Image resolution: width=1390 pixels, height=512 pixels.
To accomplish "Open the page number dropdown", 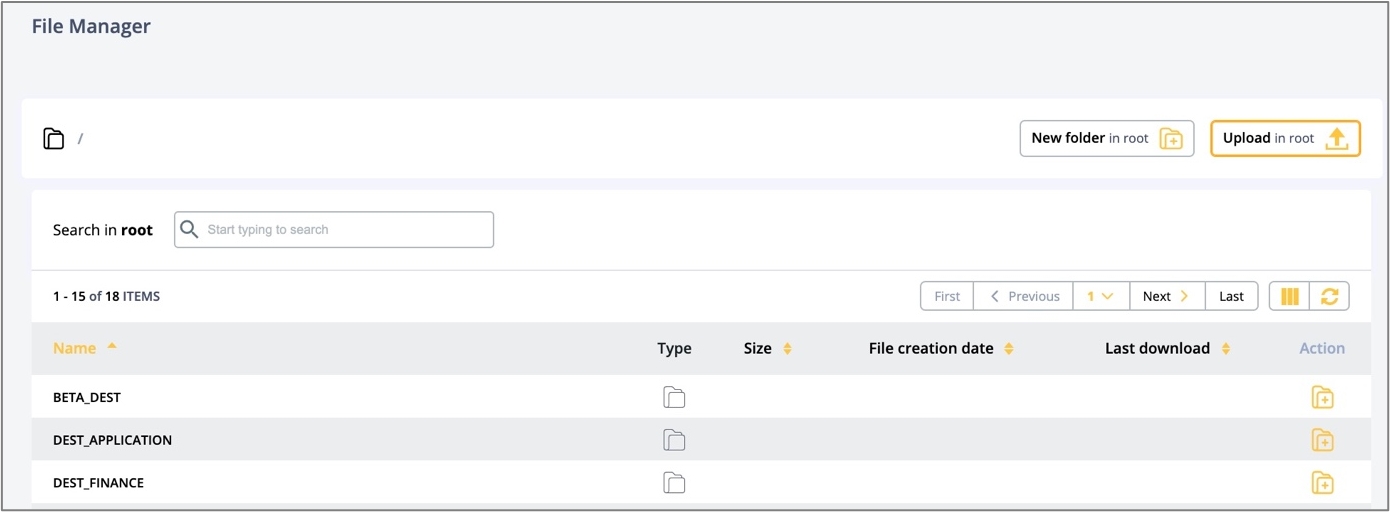I will click(x=1100, y=296).
